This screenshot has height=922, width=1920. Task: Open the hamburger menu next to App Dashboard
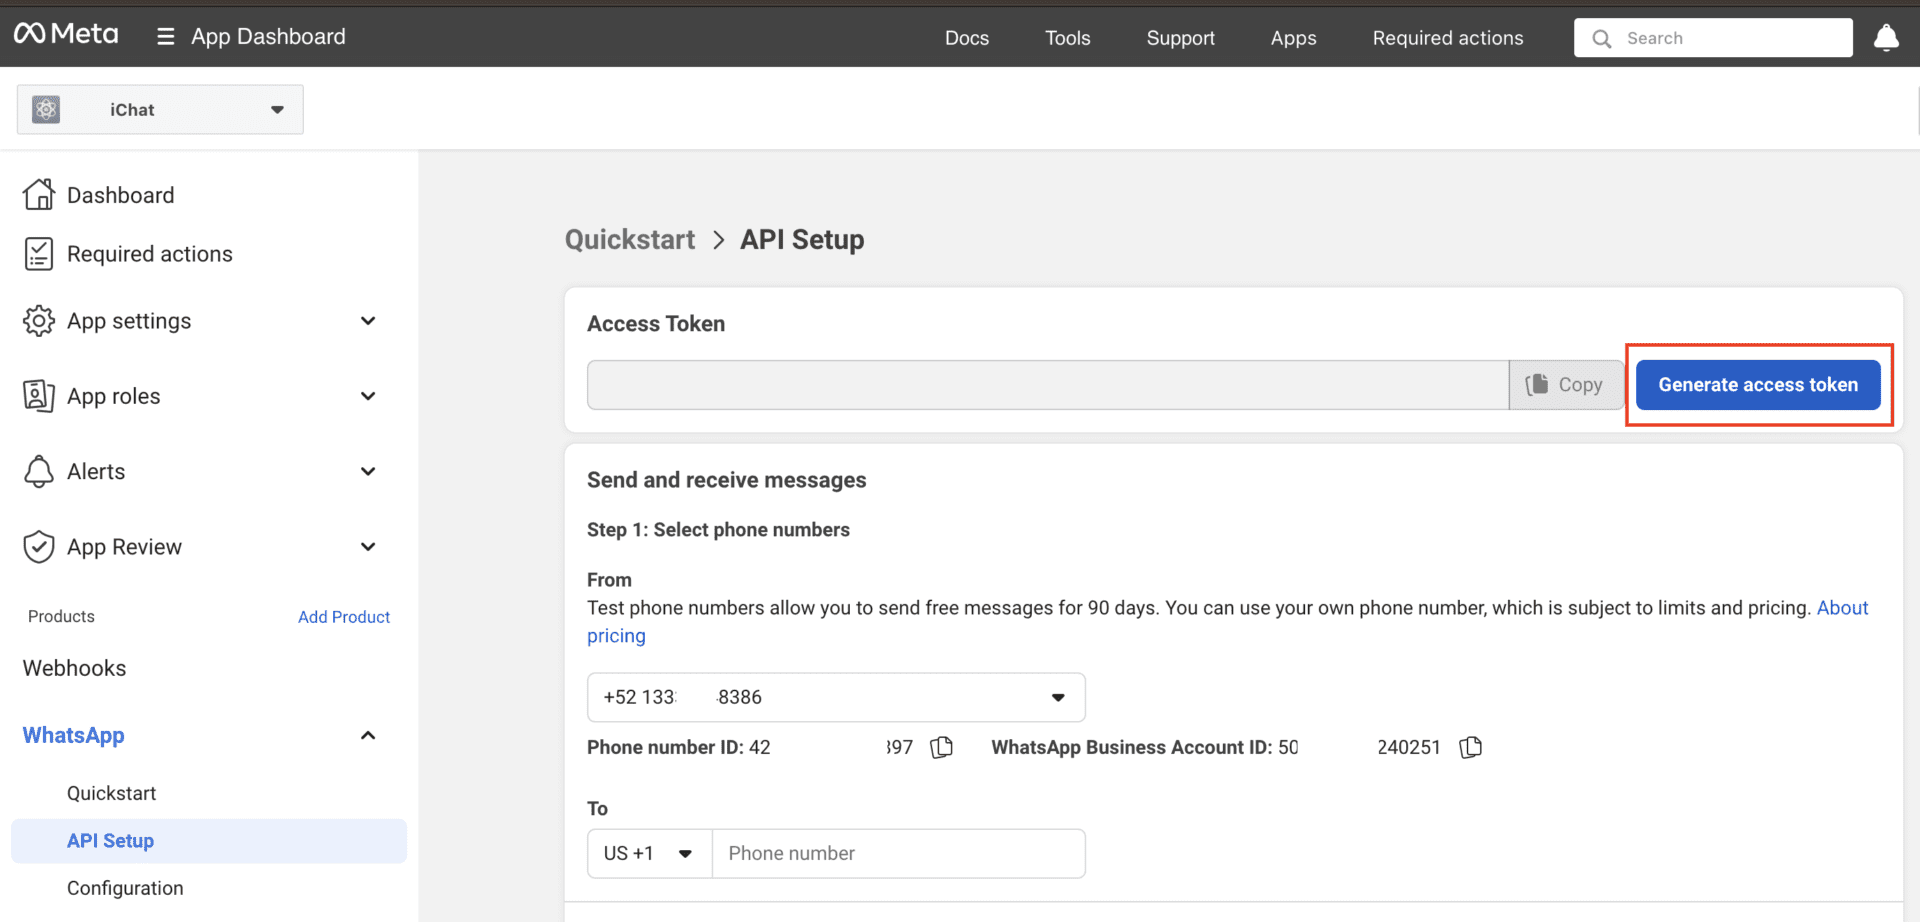tap(165, 37)
